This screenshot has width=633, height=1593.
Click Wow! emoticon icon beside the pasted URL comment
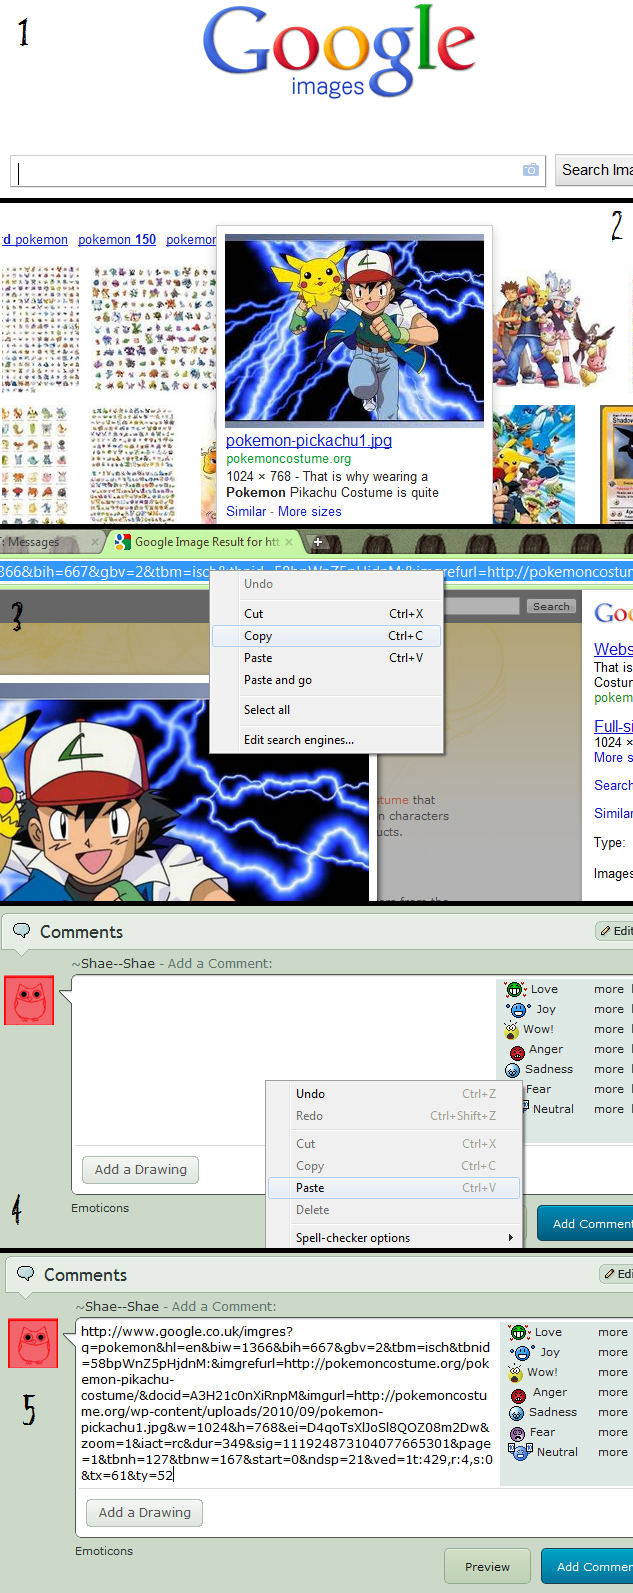point(517,1374)
